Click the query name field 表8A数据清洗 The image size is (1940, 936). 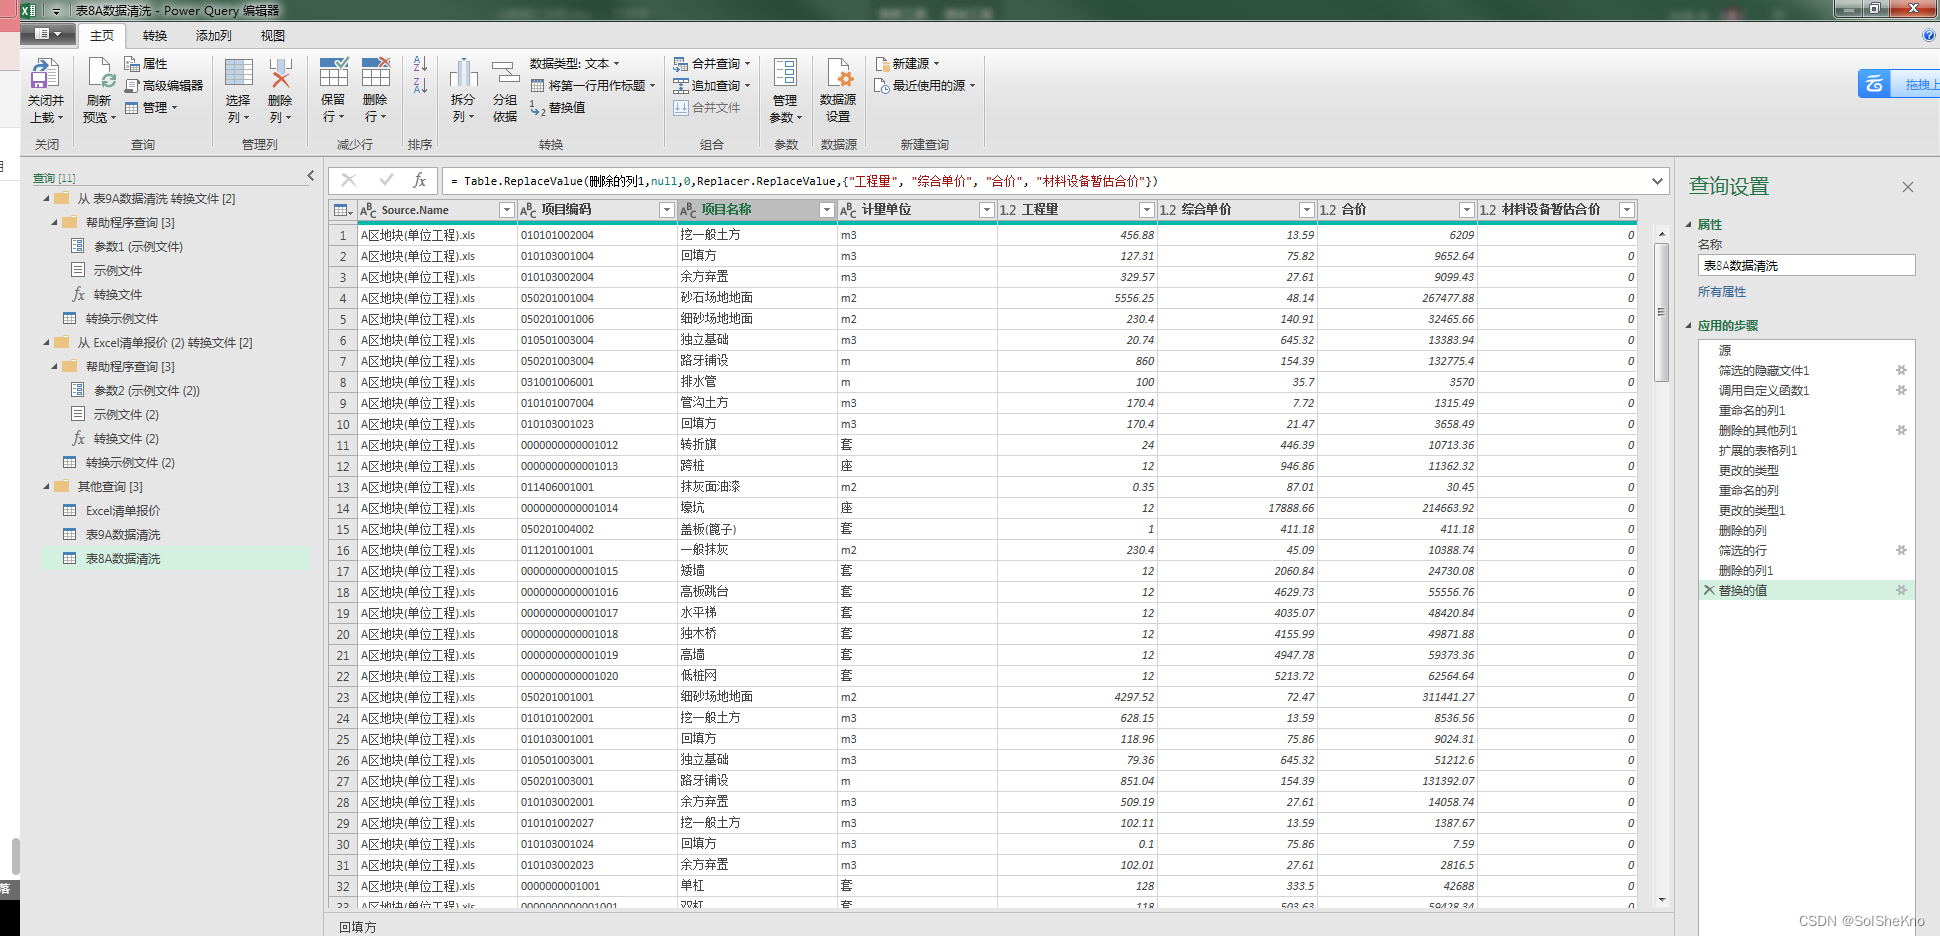pyautogui.click(x=1806, y=265)
